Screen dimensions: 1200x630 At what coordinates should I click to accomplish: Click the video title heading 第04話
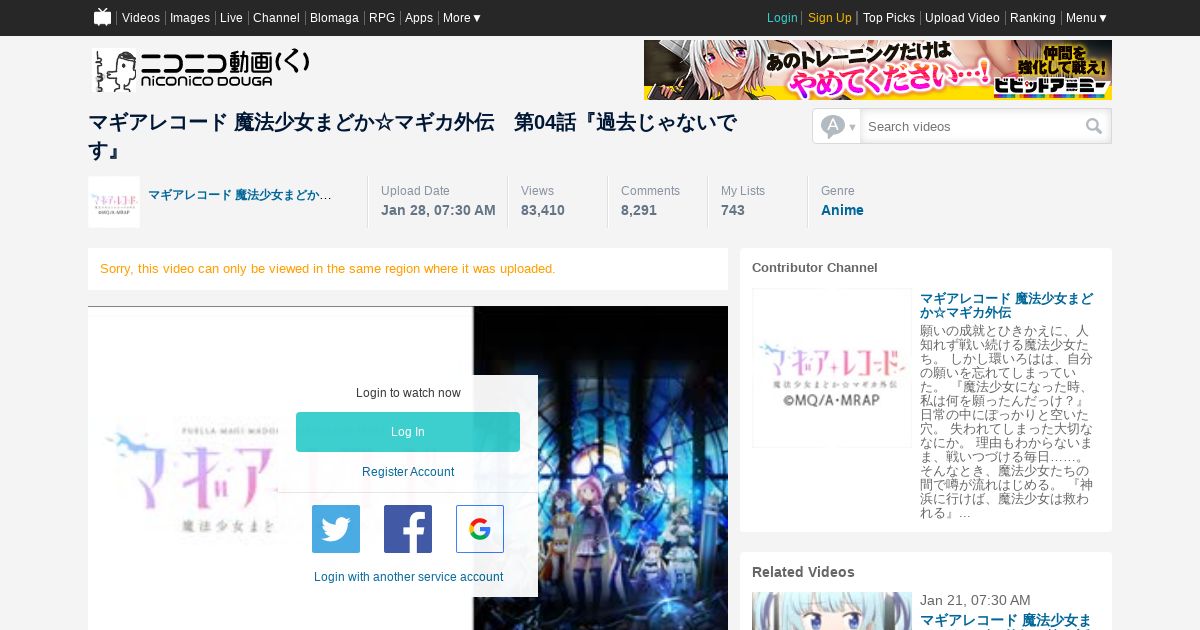tap(413, 136)
